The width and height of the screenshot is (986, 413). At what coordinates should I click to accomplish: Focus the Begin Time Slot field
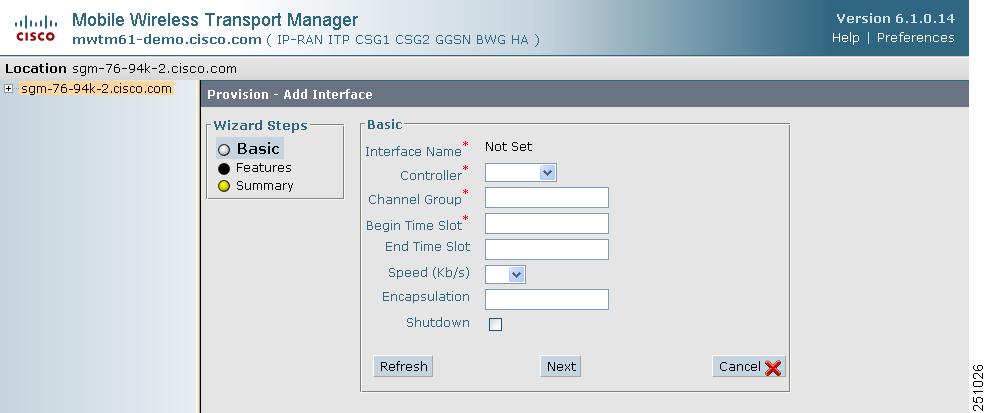546,223
